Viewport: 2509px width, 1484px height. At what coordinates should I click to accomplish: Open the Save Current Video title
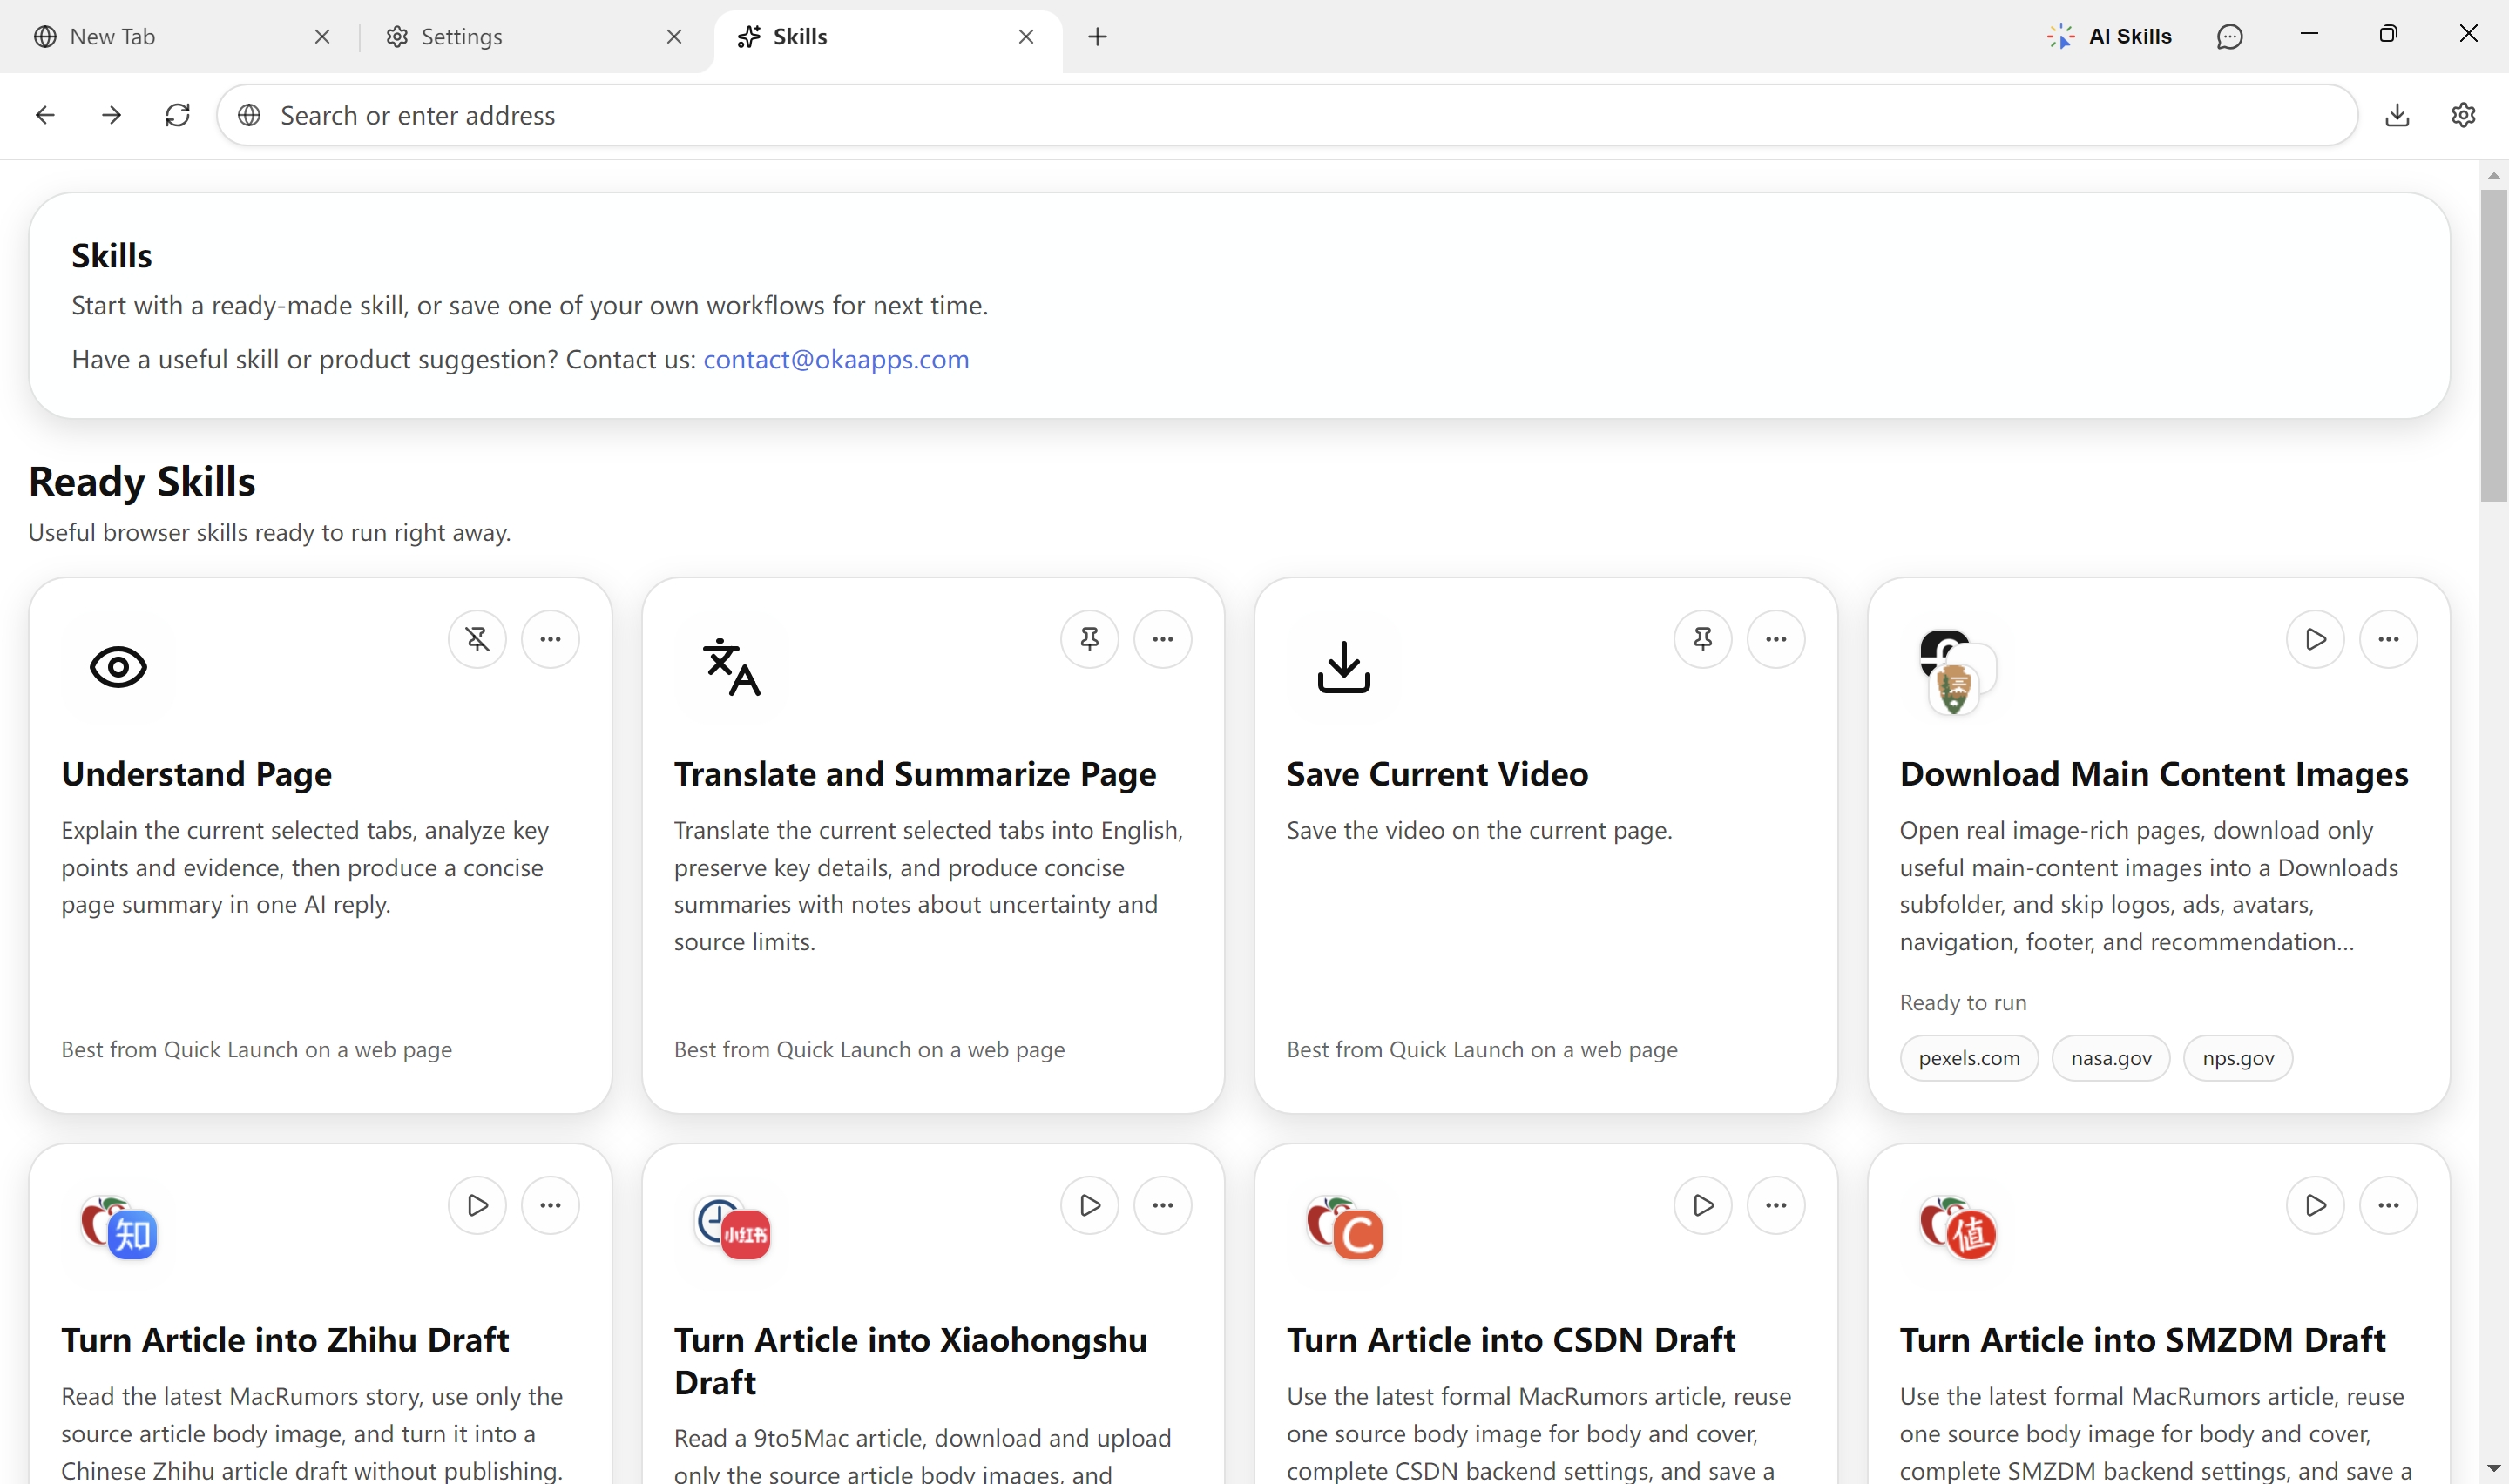tap(1437, 774)
